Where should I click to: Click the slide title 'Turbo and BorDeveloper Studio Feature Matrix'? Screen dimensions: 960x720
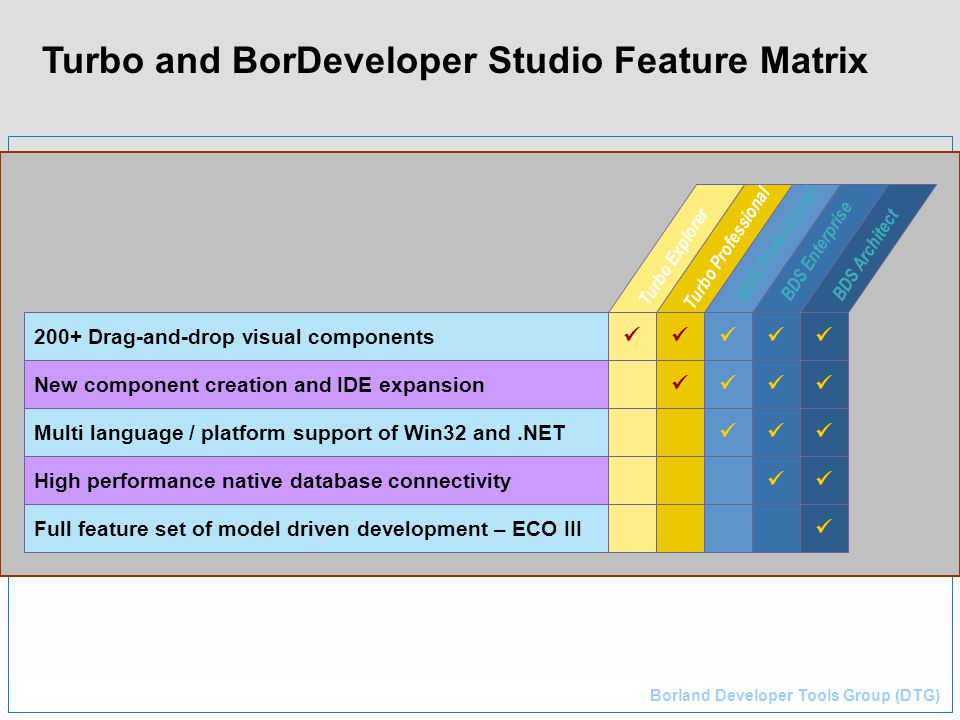coord(455,61)
